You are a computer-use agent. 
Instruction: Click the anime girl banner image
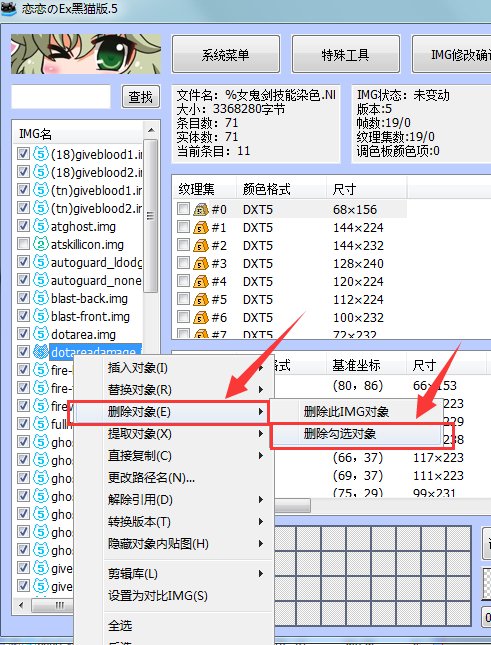point(86,54)
